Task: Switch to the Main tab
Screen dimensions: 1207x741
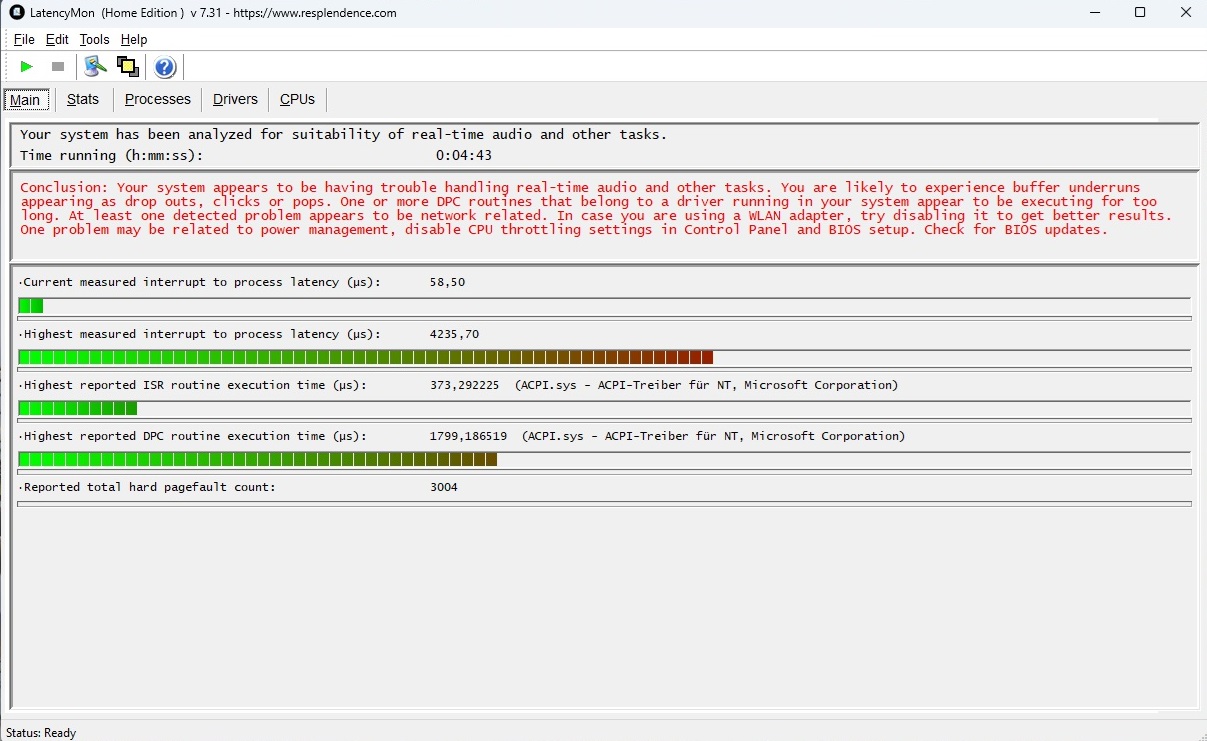Action: click(25, 100)
